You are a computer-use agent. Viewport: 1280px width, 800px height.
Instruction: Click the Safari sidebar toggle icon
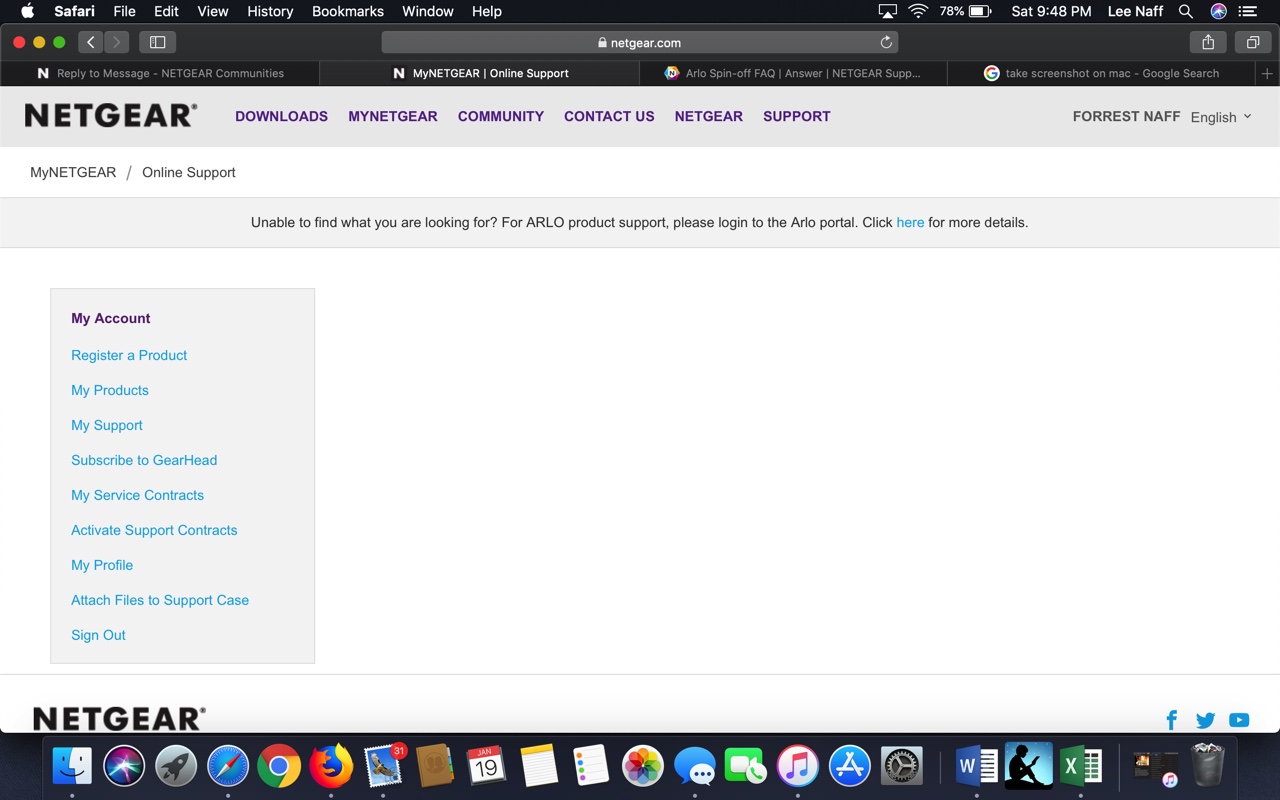coord(157,42)
